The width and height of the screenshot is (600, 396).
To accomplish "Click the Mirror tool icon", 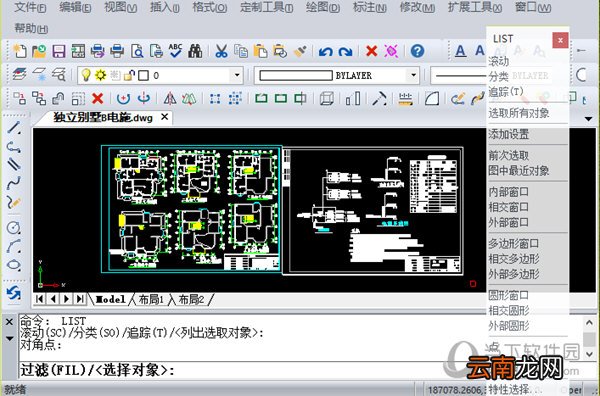I will [170, 99].
